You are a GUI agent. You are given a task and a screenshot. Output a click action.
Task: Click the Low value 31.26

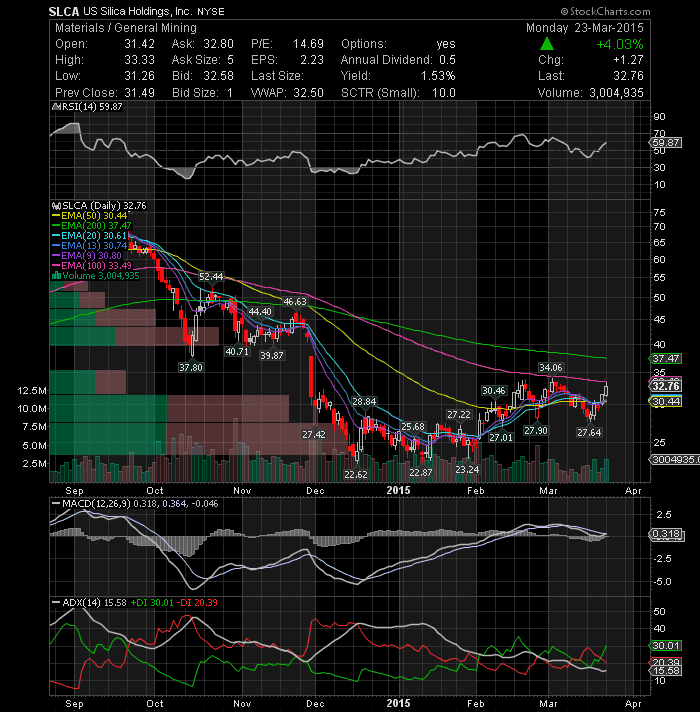point(139,76)
